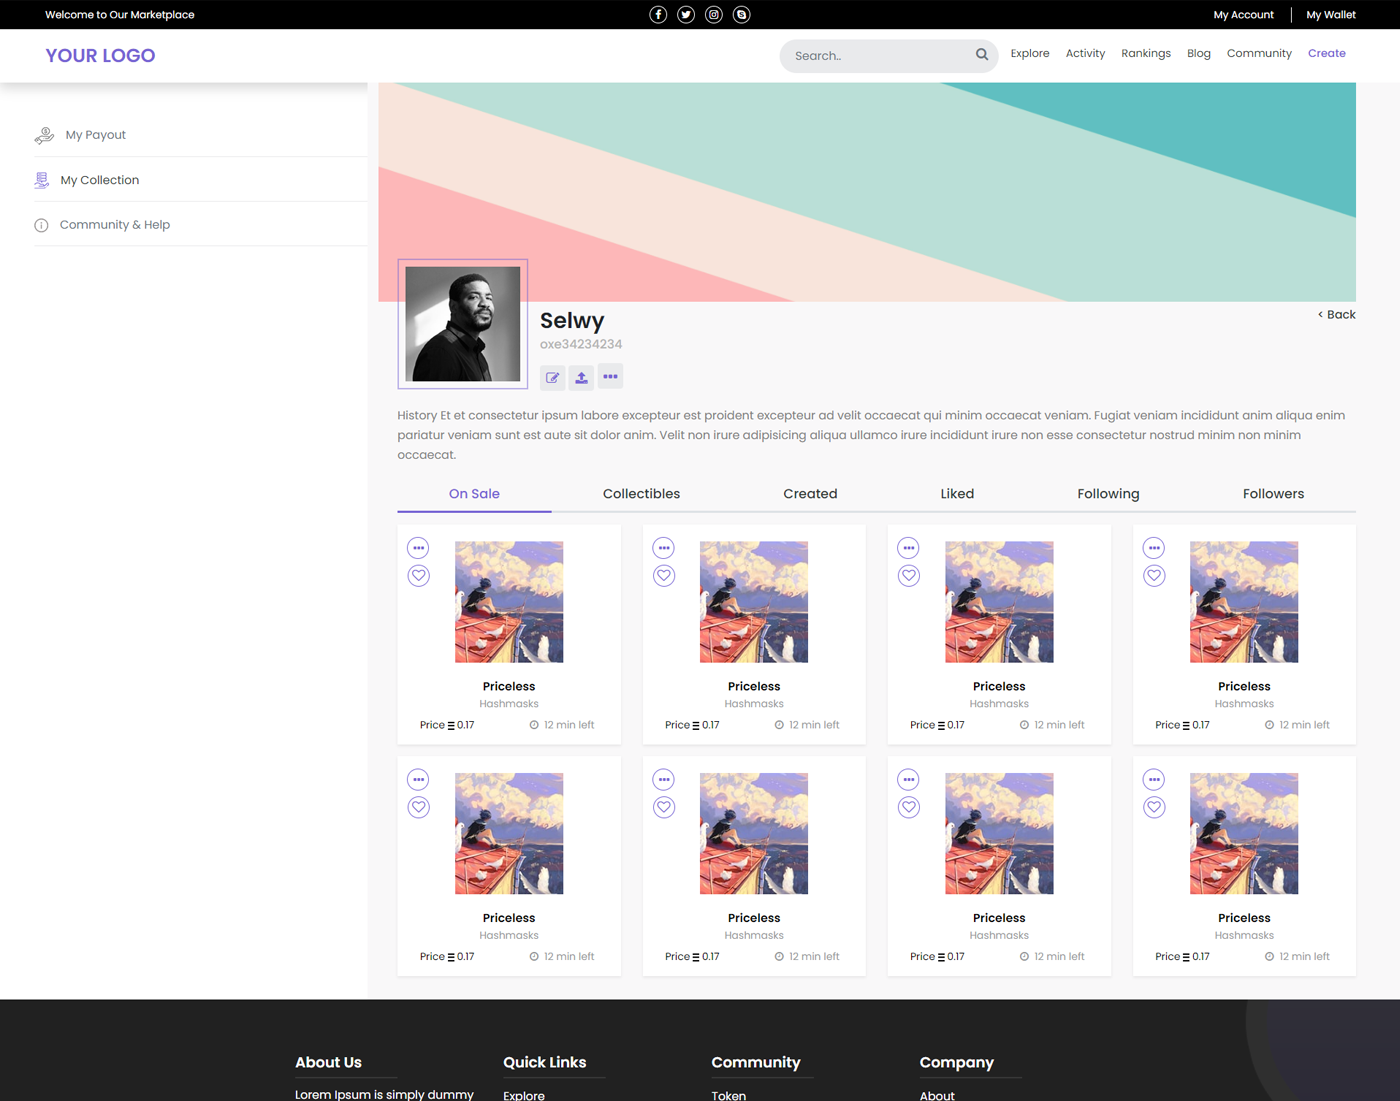
Task: Open more options menu under profile name
Action: click(610, 377)
